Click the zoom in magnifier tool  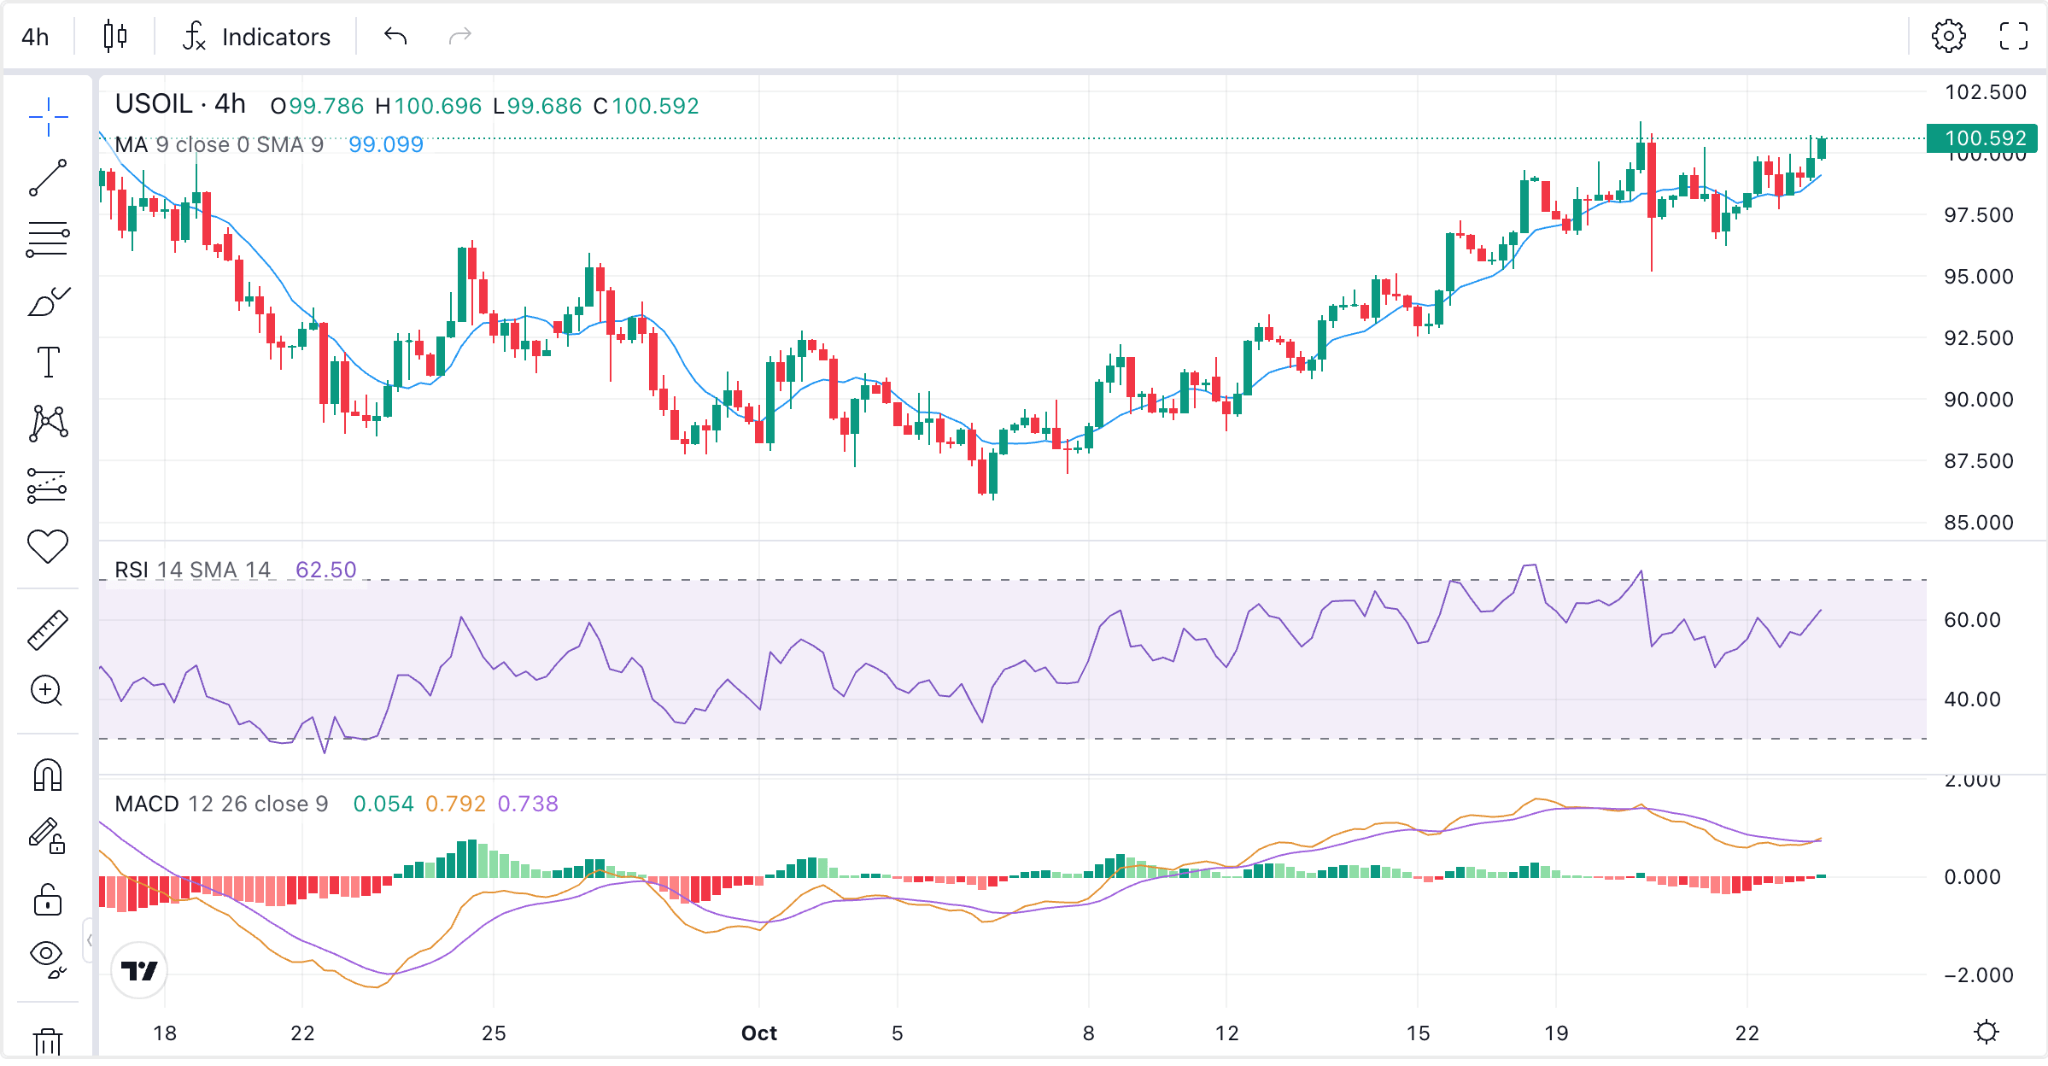pos(47,691)
